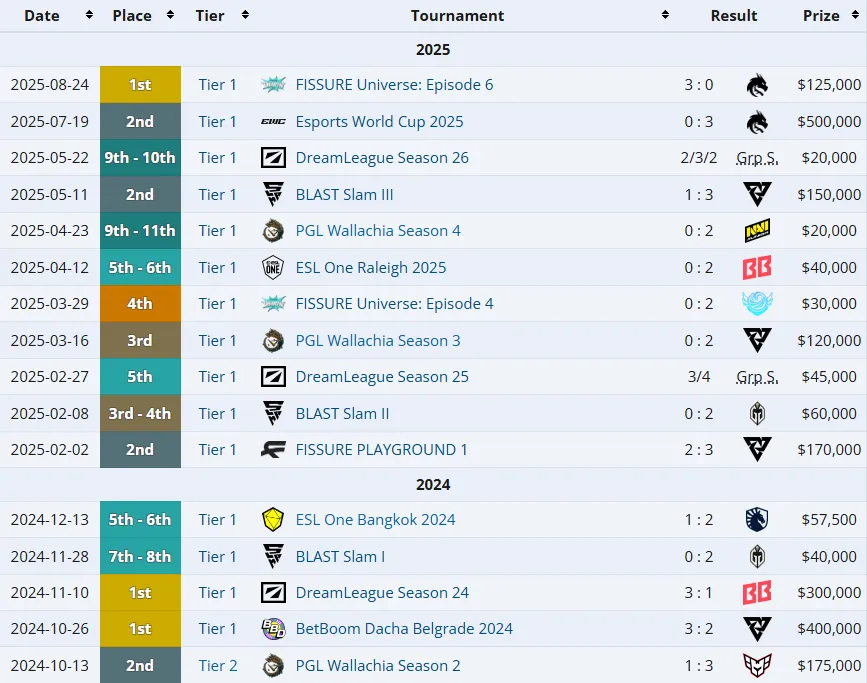Click the Team Falcons logo in FISSURE Episode 4 row
867x683 pixels.
[x=757, y=304]
